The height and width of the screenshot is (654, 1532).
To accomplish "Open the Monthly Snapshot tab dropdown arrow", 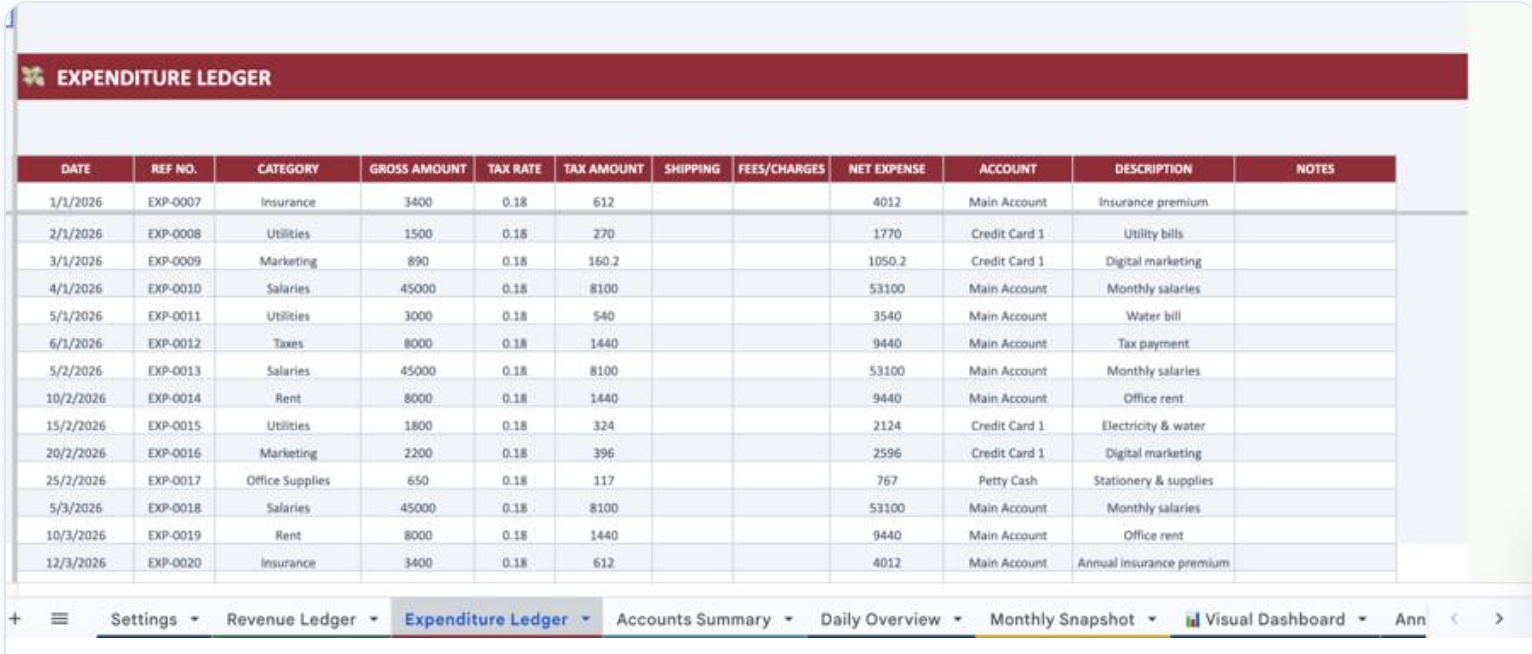I will point(1153,620).
